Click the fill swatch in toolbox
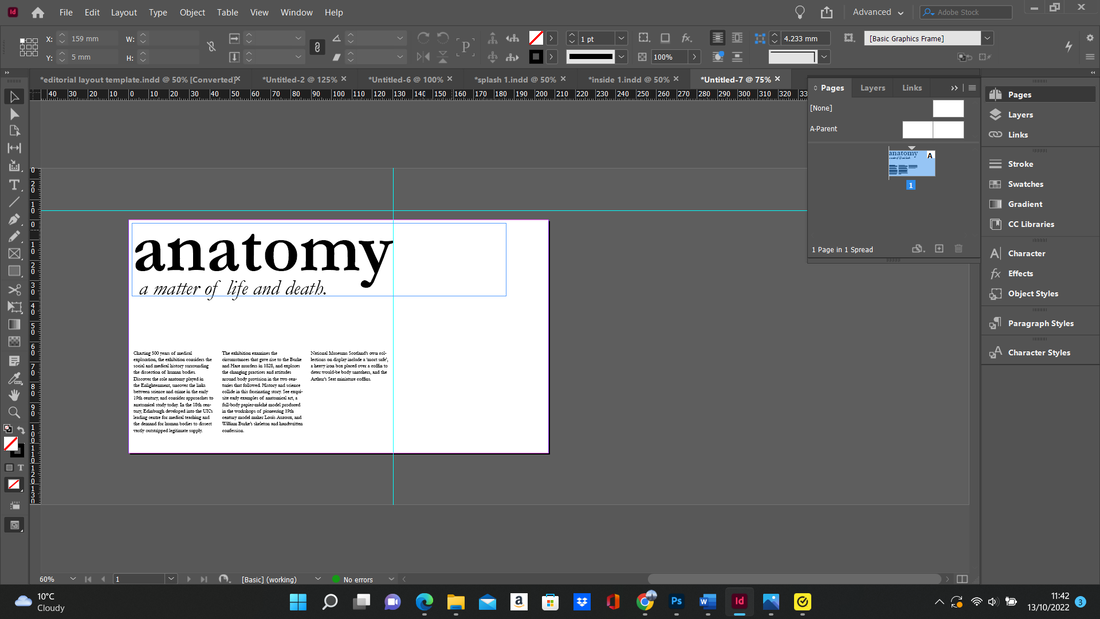Image resolution: width=1100 pixels, height=619 pixels. [11, 444]
